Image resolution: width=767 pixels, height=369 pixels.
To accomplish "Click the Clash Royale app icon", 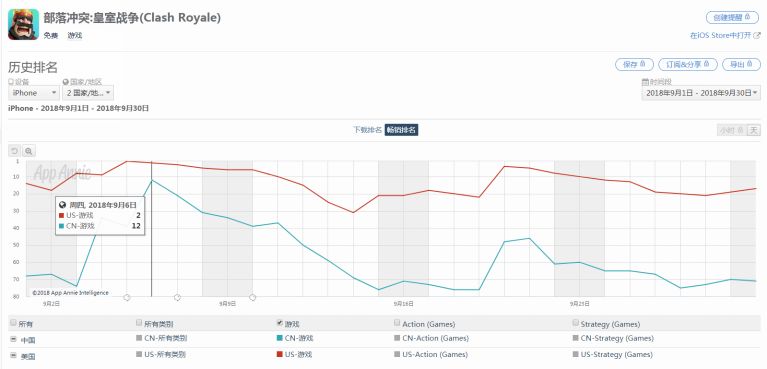I will (x=23, y=24).
